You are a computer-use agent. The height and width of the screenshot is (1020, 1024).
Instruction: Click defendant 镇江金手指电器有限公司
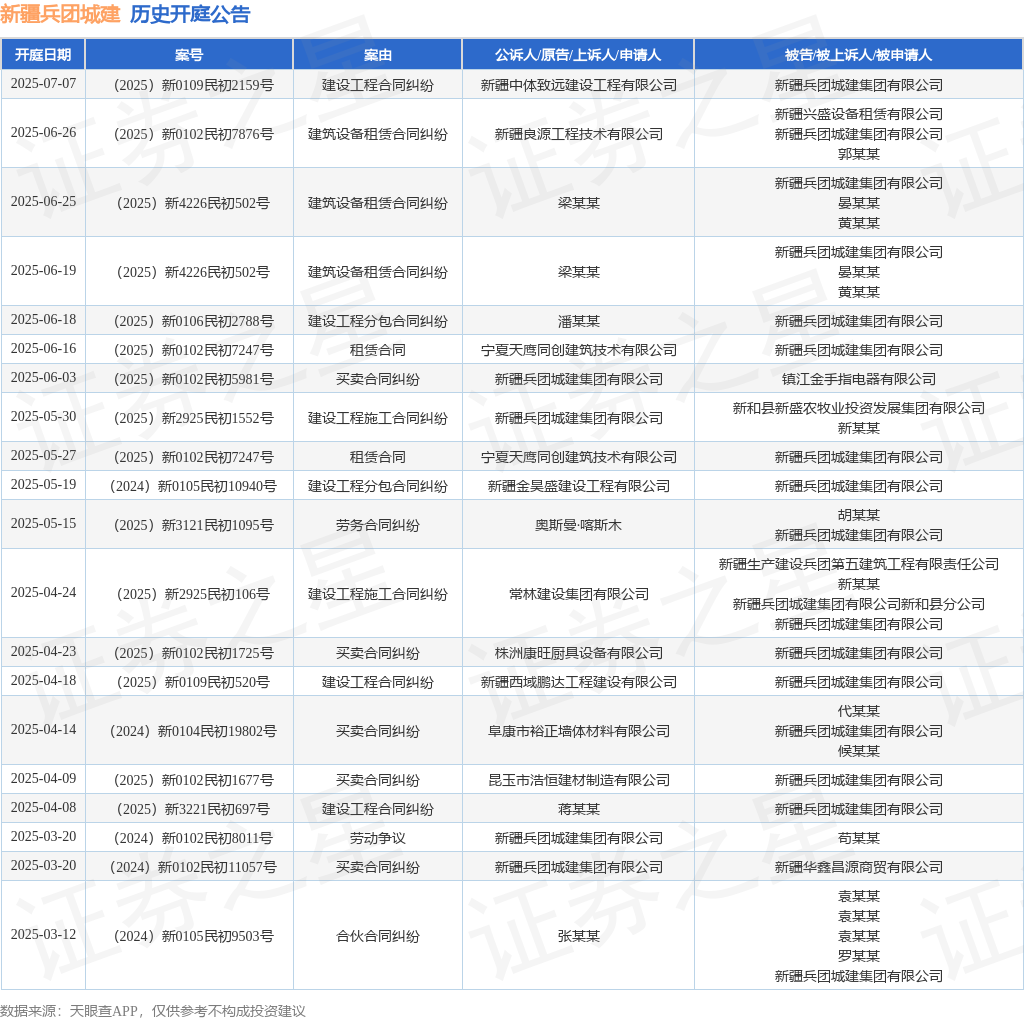(858, 379)
